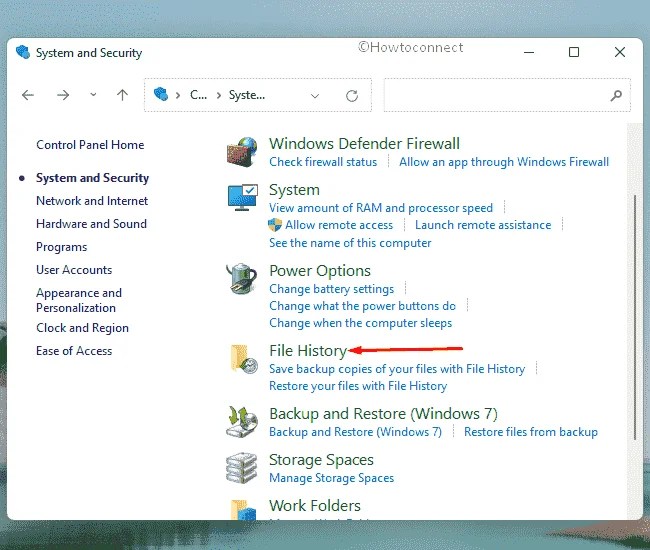Image resolution: width=650 pixels, height=550 pixels.
Task: Open Power Options heading
Action: pyautogui.click(x=320, y=271)
